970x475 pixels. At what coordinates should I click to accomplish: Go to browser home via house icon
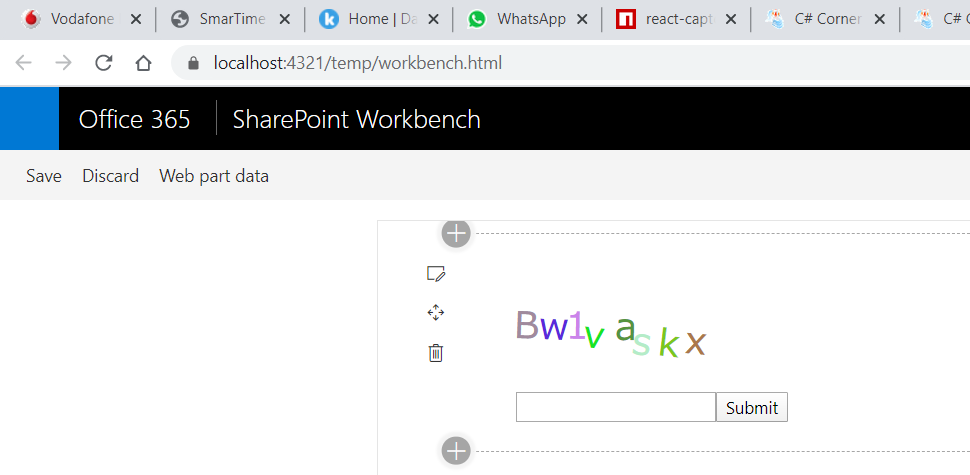click(143, 62)
